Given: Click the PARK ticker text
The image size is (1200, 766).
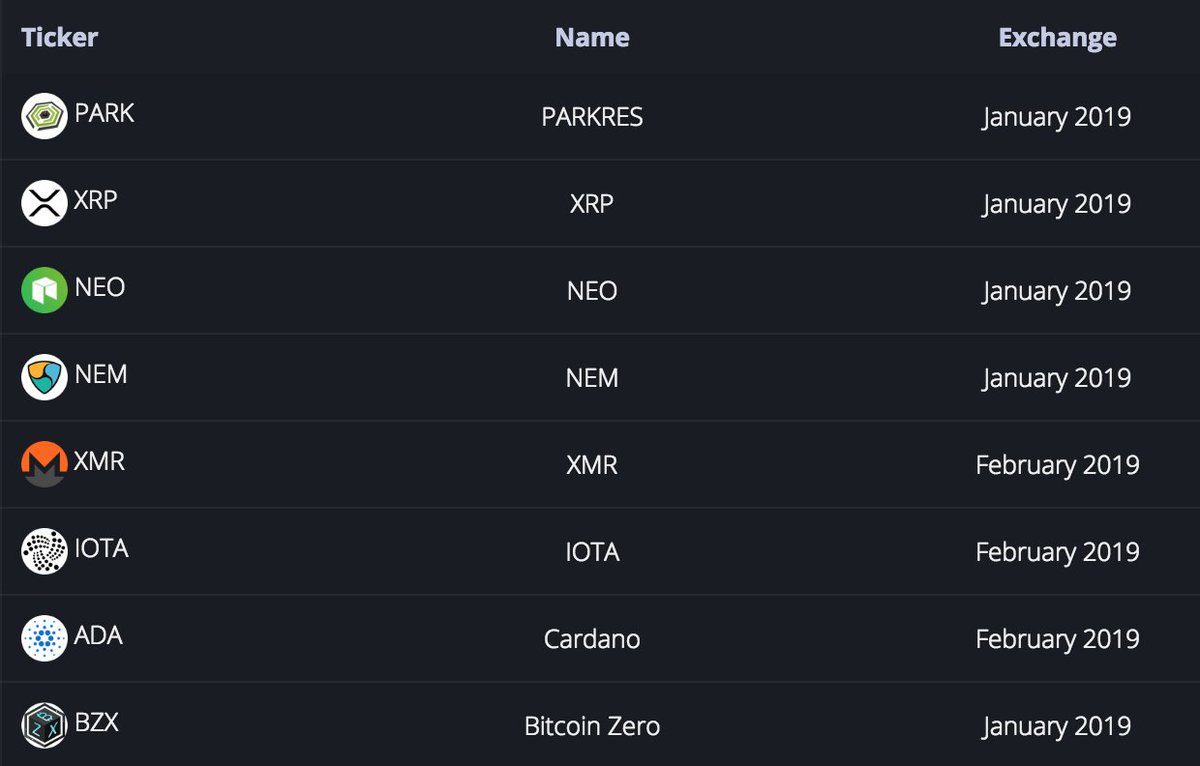Looking at the screenshot, I should 104,113.
